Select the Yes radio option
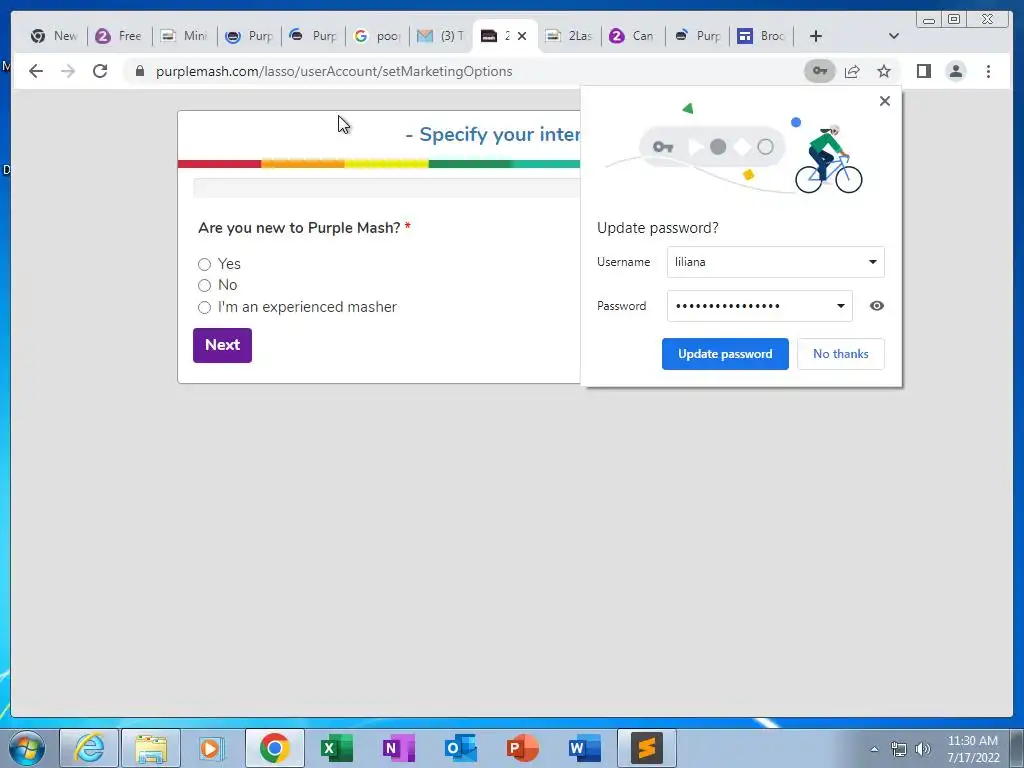 coord(204,264)
